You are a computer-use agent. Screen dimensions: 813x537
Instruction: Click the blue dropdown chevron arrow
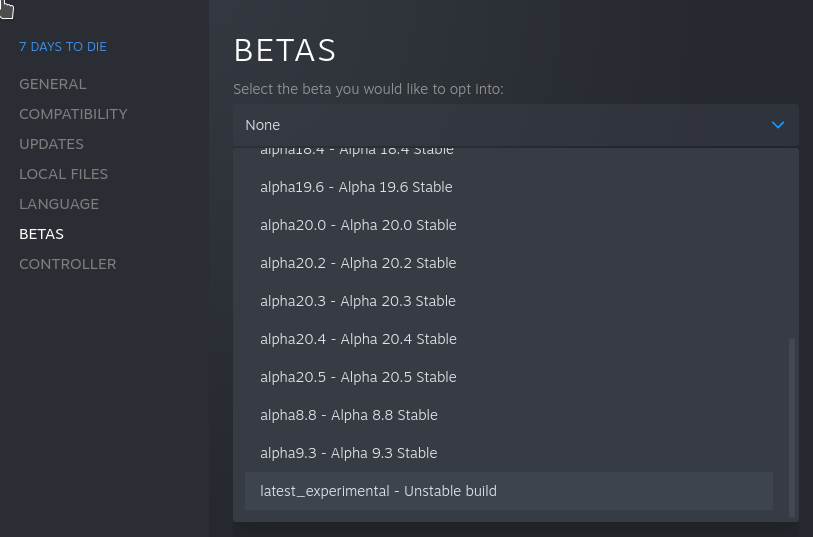(778, 125)
